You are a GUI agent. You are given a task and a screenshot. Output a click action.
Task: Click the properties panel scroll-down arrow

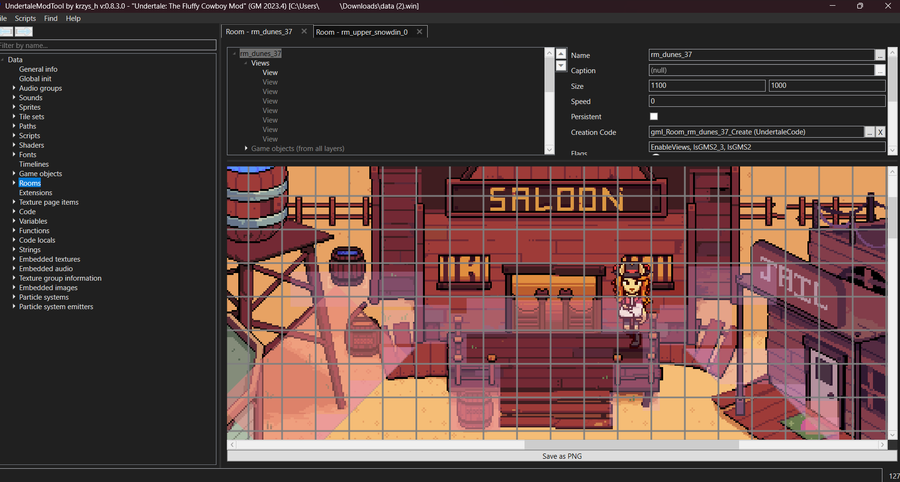pyautogui.click(x=893, y=150)
